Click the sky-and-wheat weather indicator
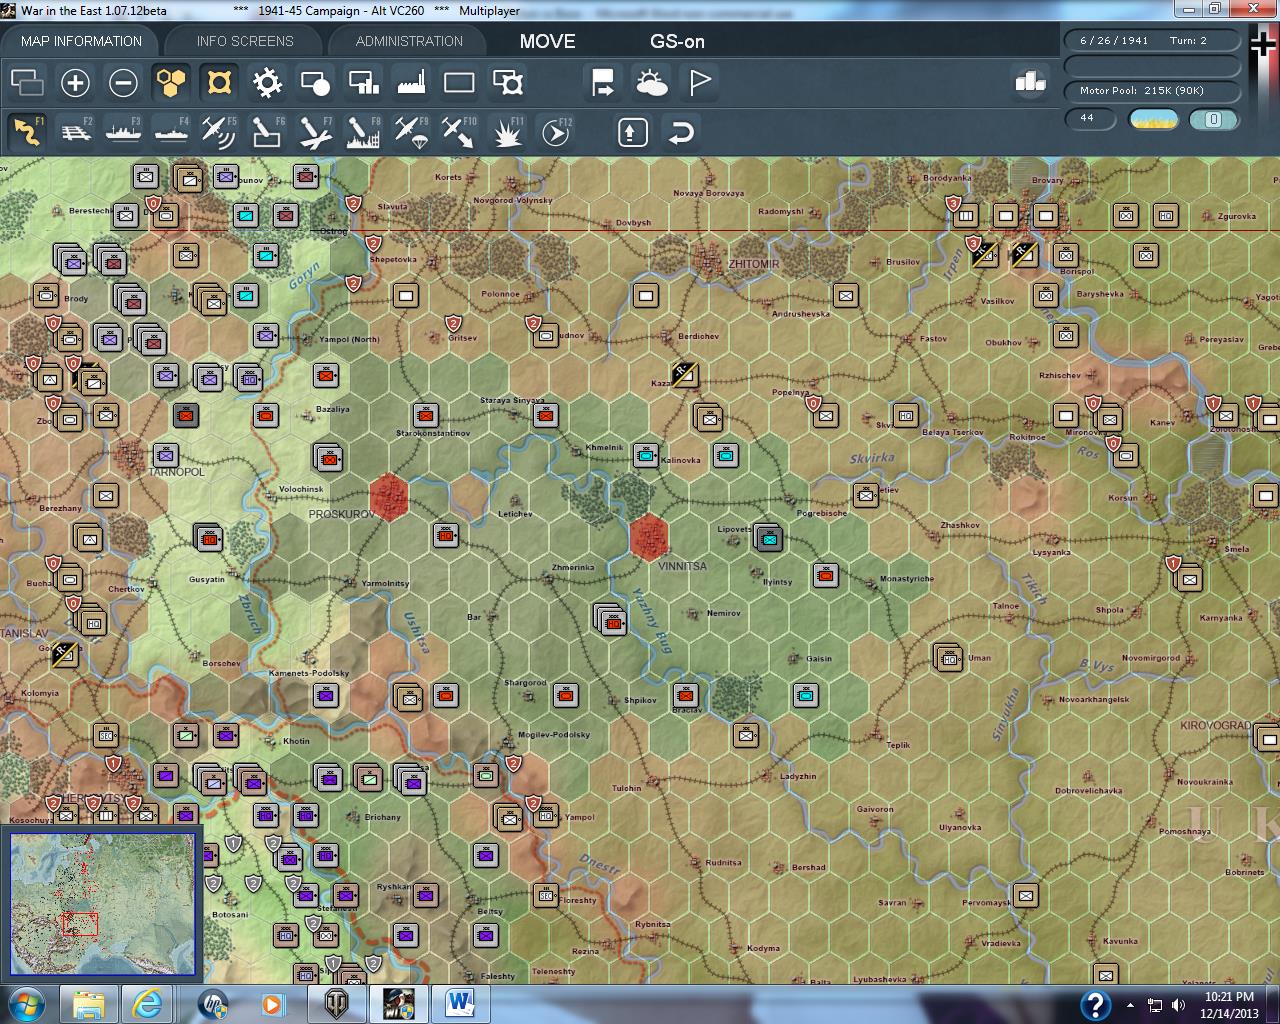Image resolution: width=1280 pixels, height=1024 pixels. 1153,119
